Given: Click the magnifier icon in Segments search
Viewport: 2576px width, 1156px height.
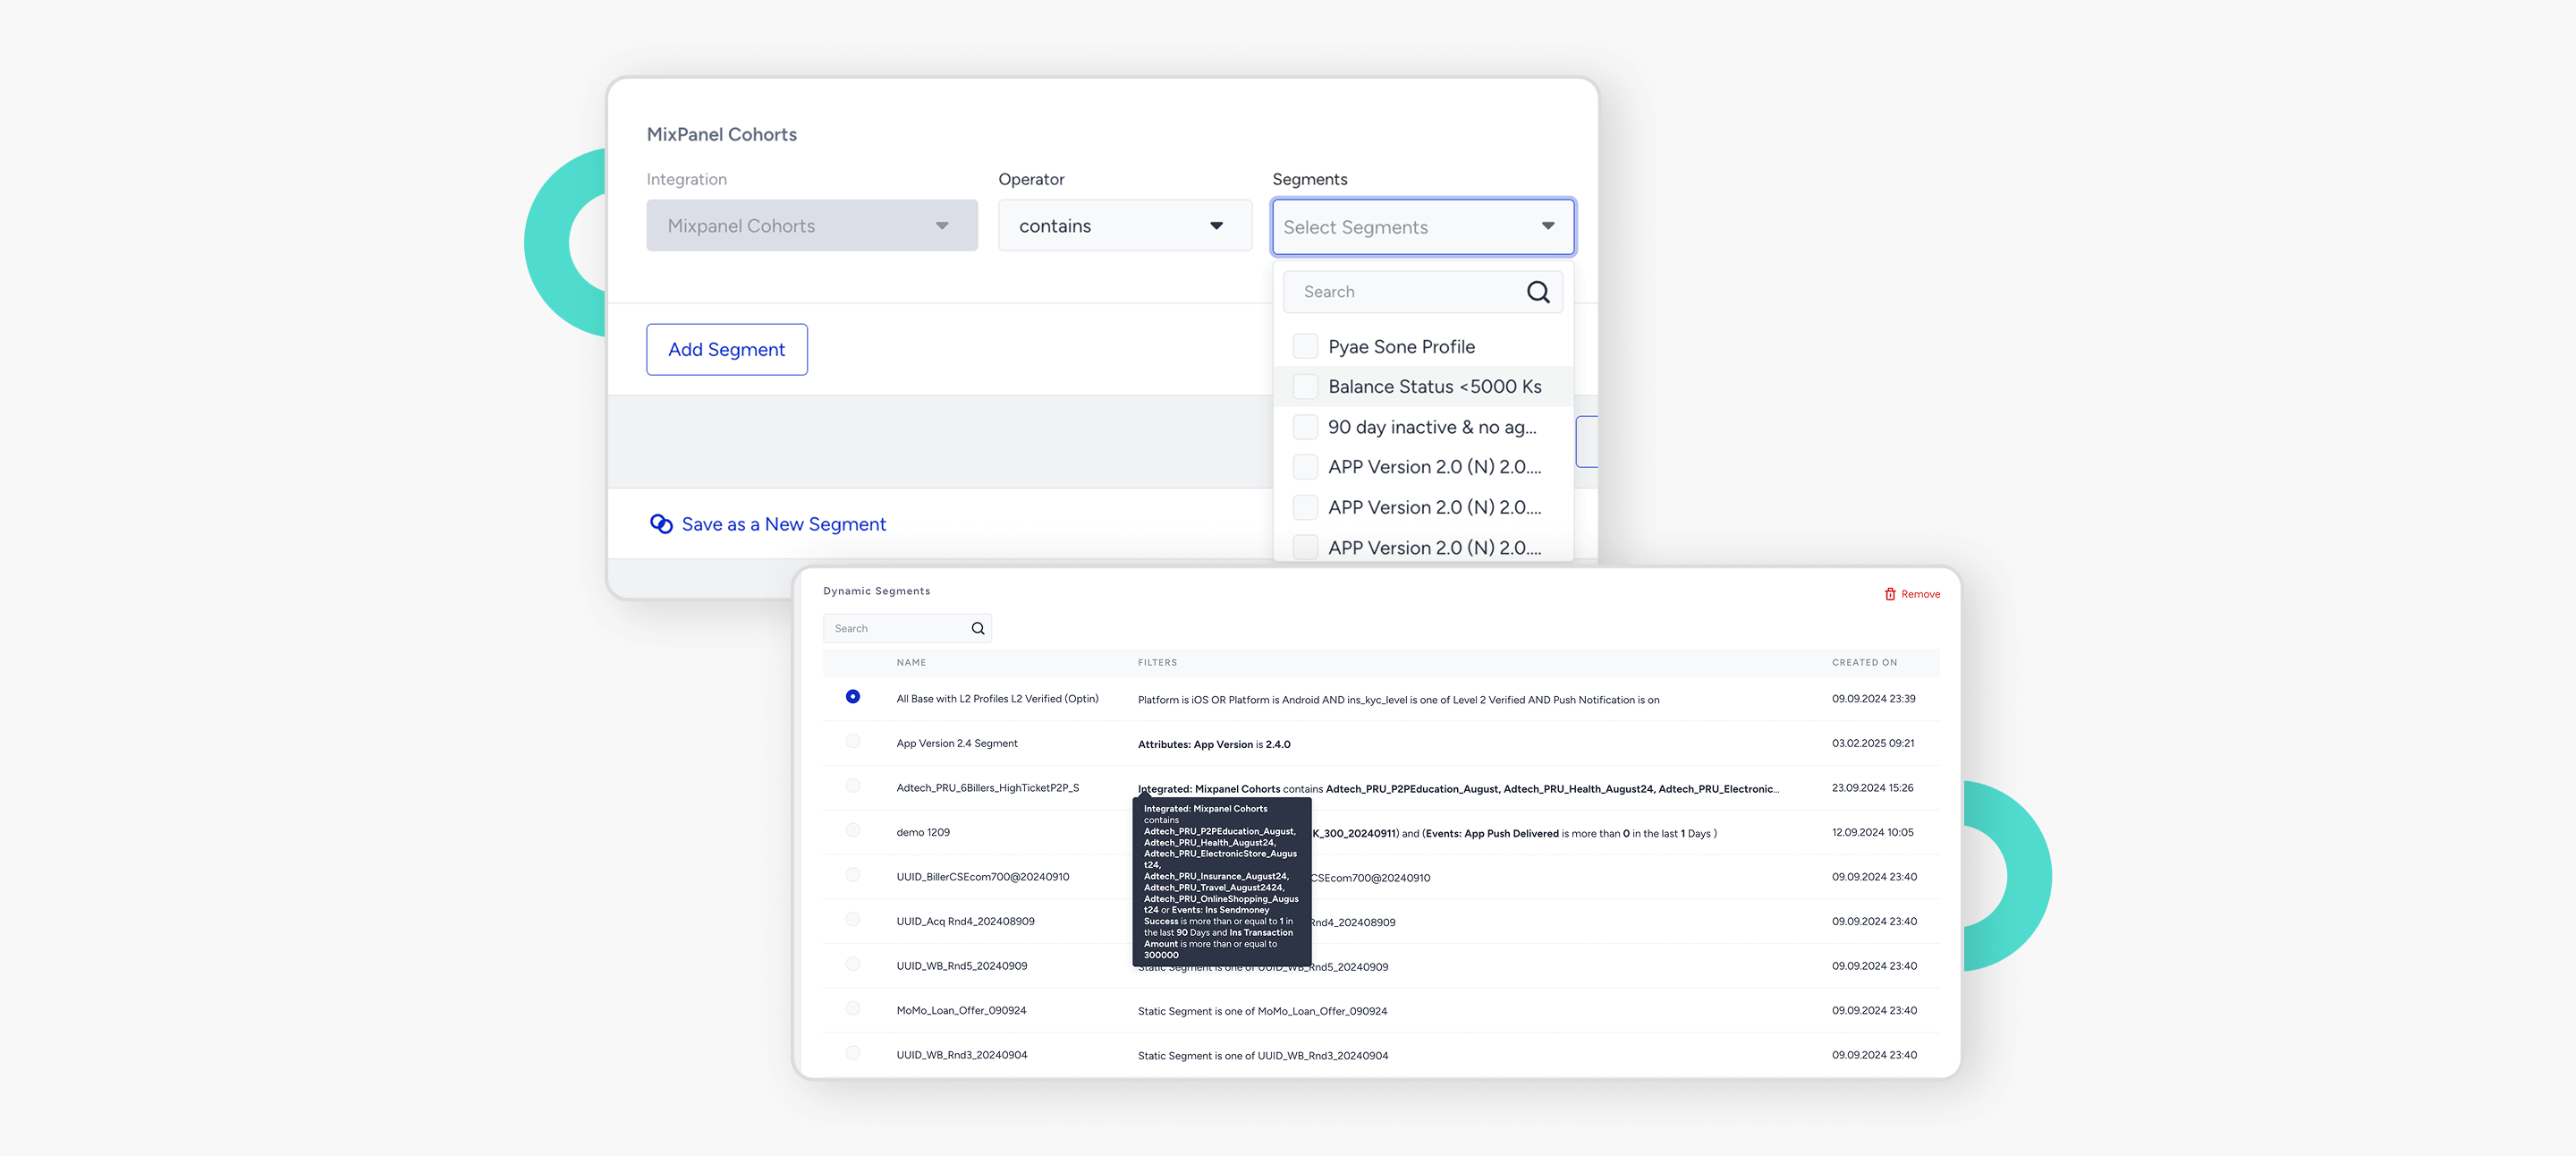Looking at the screenshot, I should click(1537, 292).
